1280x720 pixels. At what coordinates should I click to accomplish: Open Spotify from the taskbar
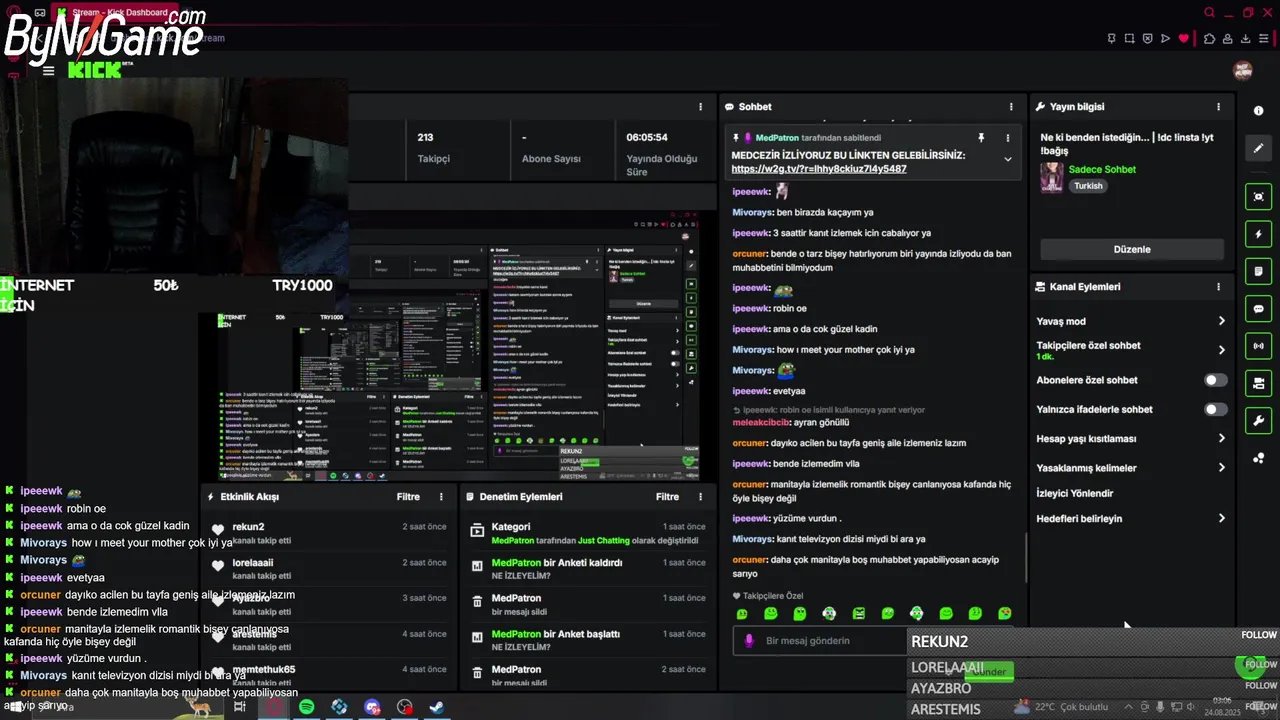click(x=306, y=707)
